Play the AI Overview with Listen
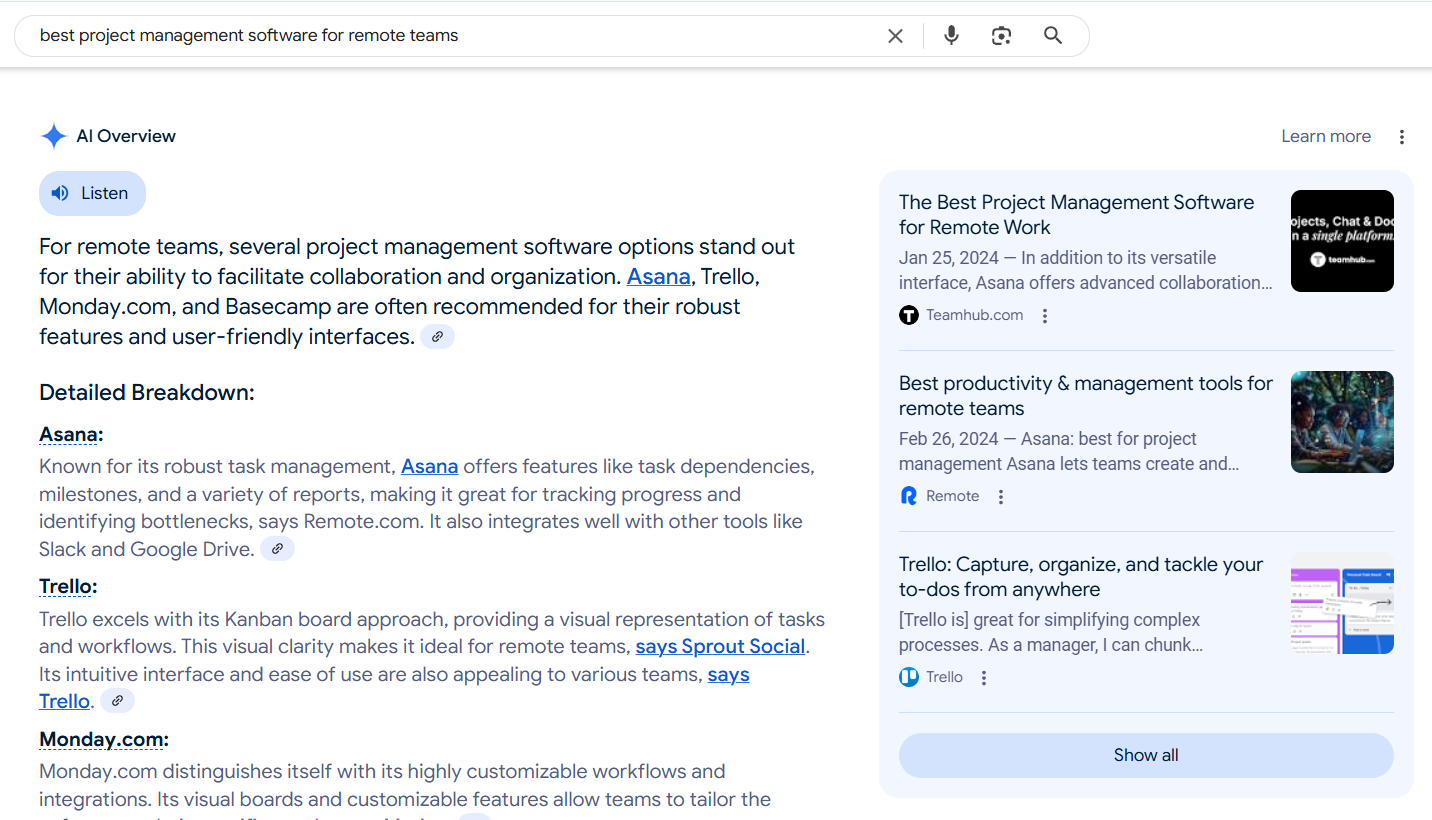1432x820 pixels. (x=92, y=193)
